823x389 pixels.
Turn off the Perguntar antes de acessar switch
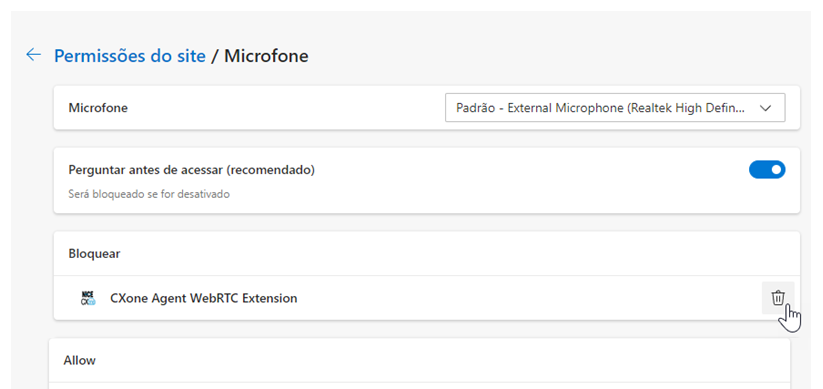click(x=767, y=170)
